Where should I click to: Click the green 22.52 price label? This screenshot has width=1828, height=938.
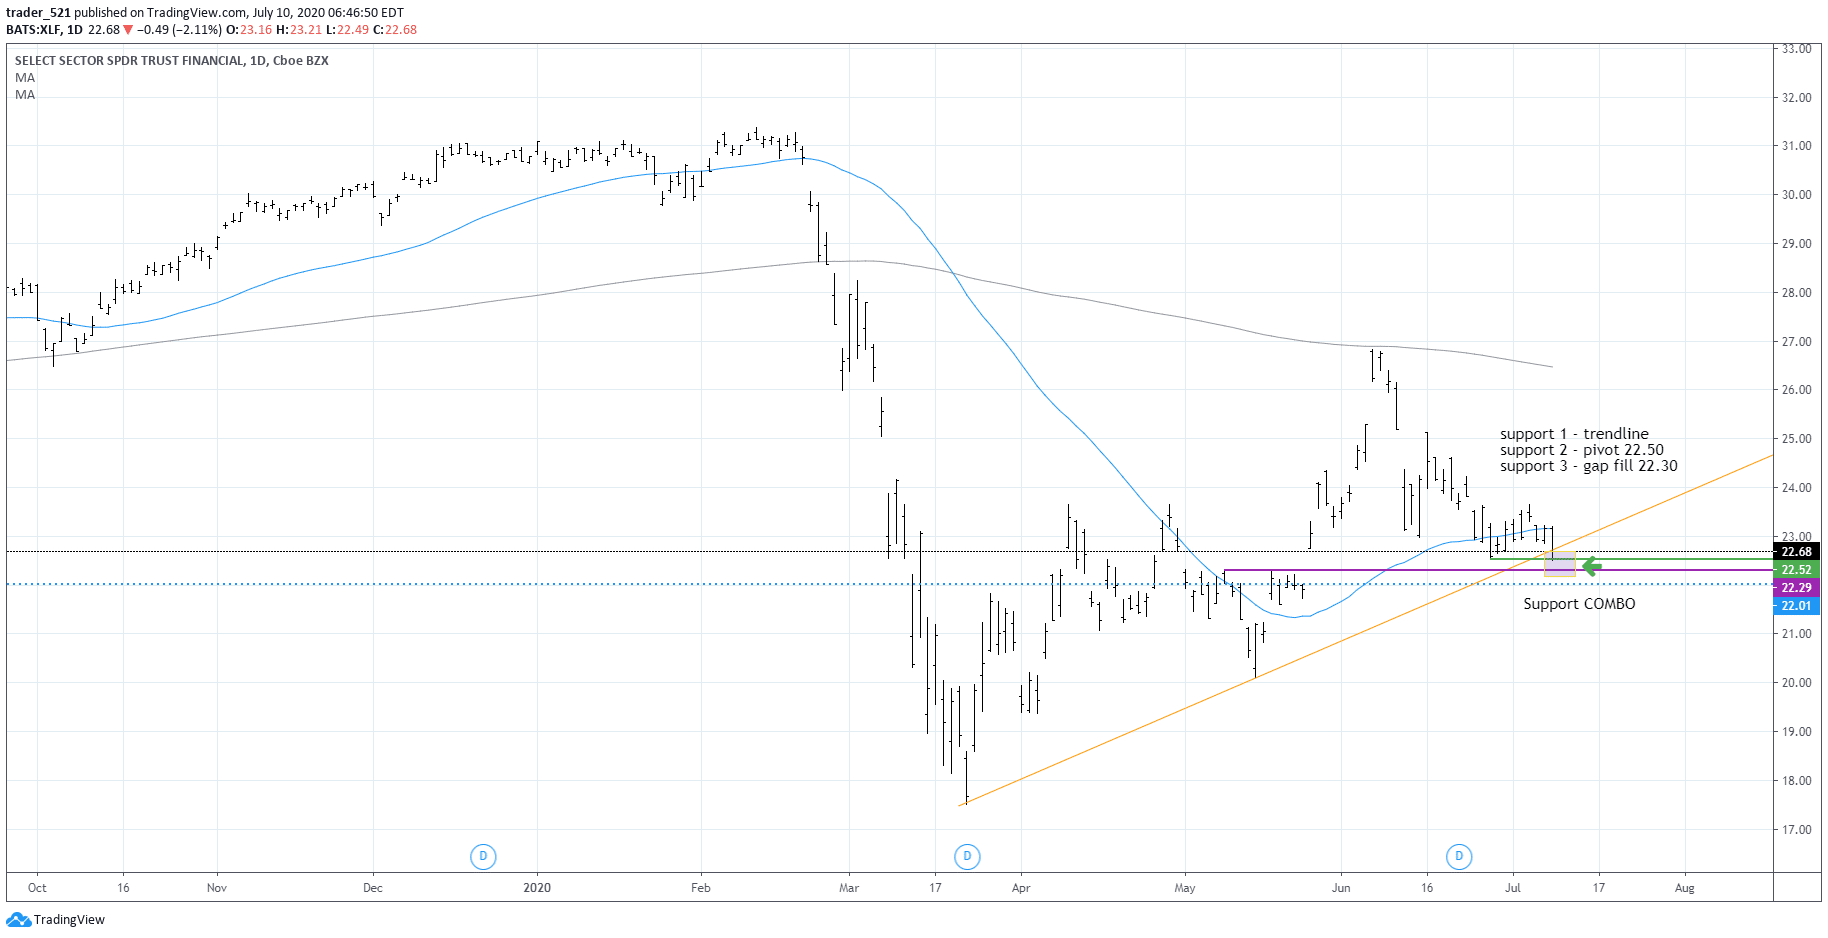[1796, 569]
